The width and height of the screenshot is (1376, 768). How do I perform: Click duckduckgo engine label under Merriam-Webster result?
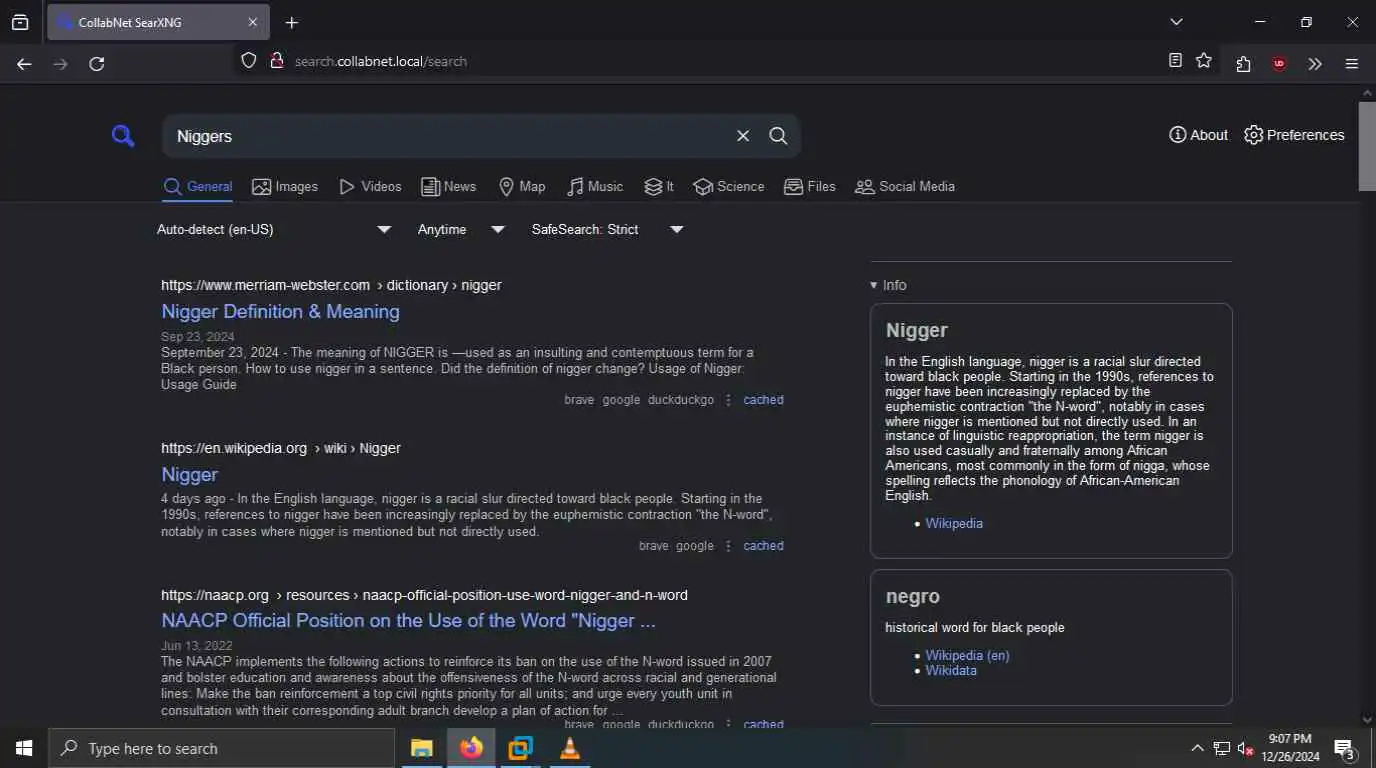pos(681,400)
